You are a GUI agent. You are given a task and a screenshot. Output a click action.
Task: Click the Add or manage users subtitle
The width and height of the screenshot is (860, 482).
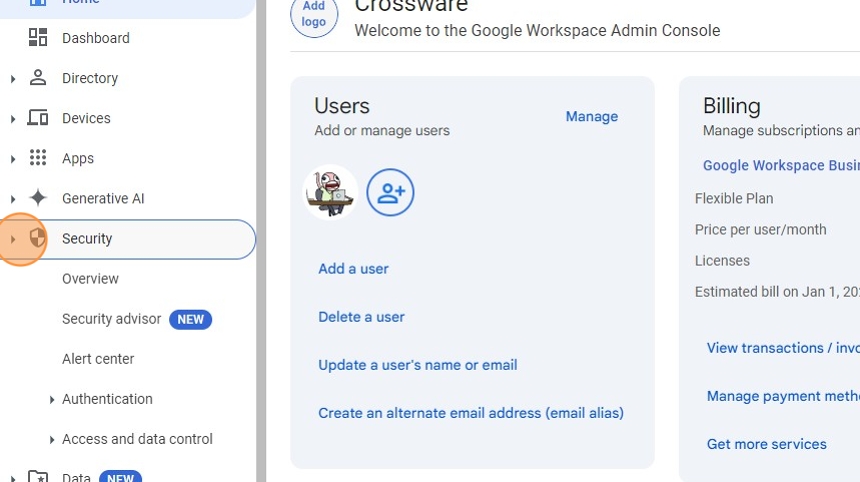point(382,131)
